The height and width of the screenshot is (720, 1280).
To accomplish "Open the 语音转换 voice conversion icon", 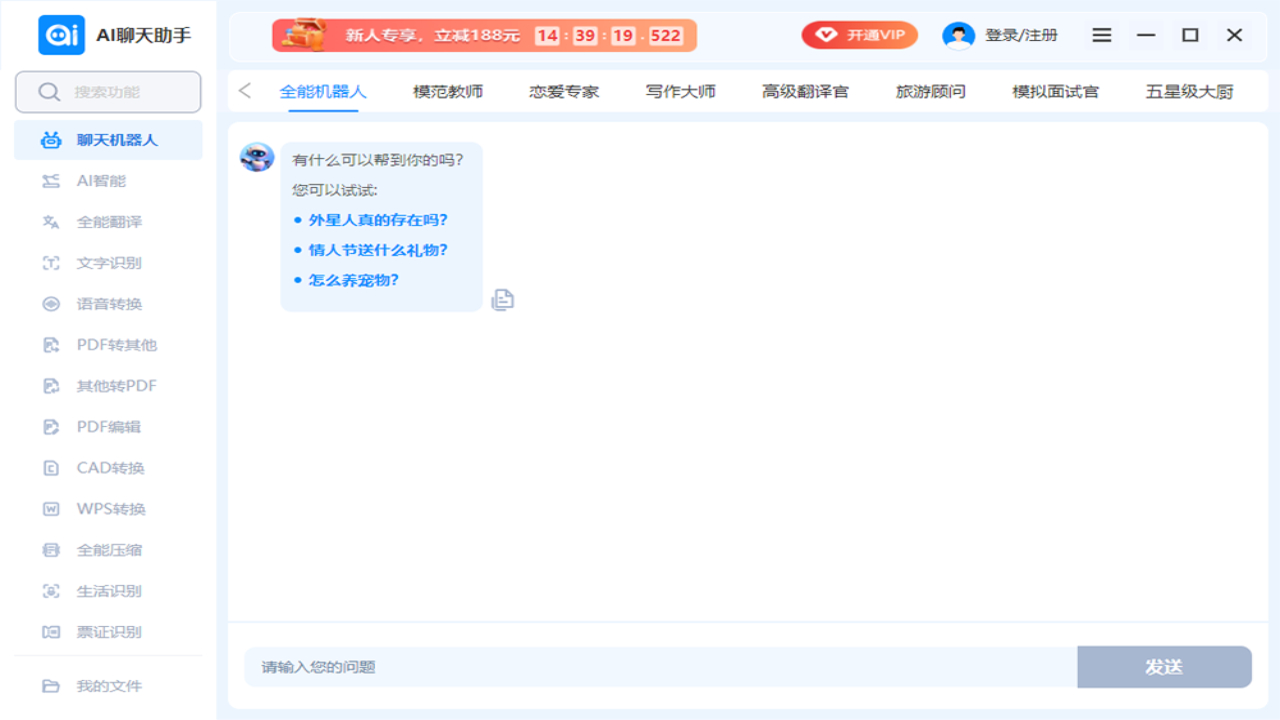I will click(x=51, y=304).
